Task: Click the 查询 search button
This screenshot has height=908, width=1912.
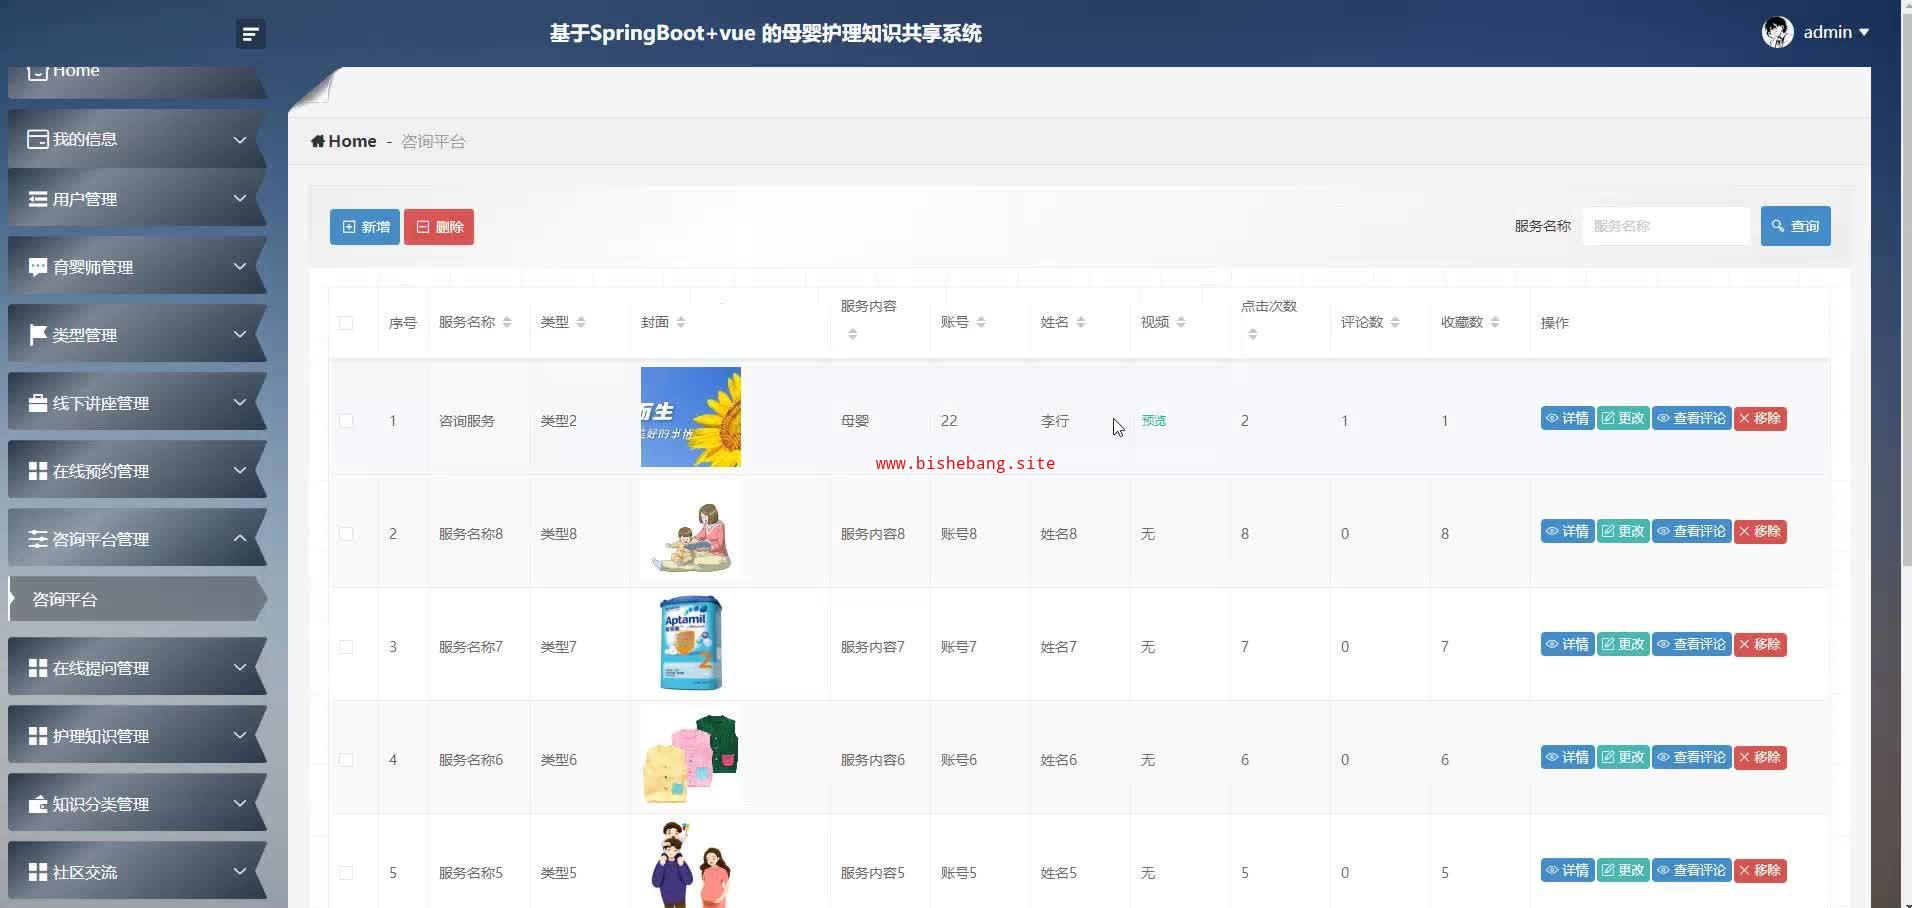Action: 1796,226
